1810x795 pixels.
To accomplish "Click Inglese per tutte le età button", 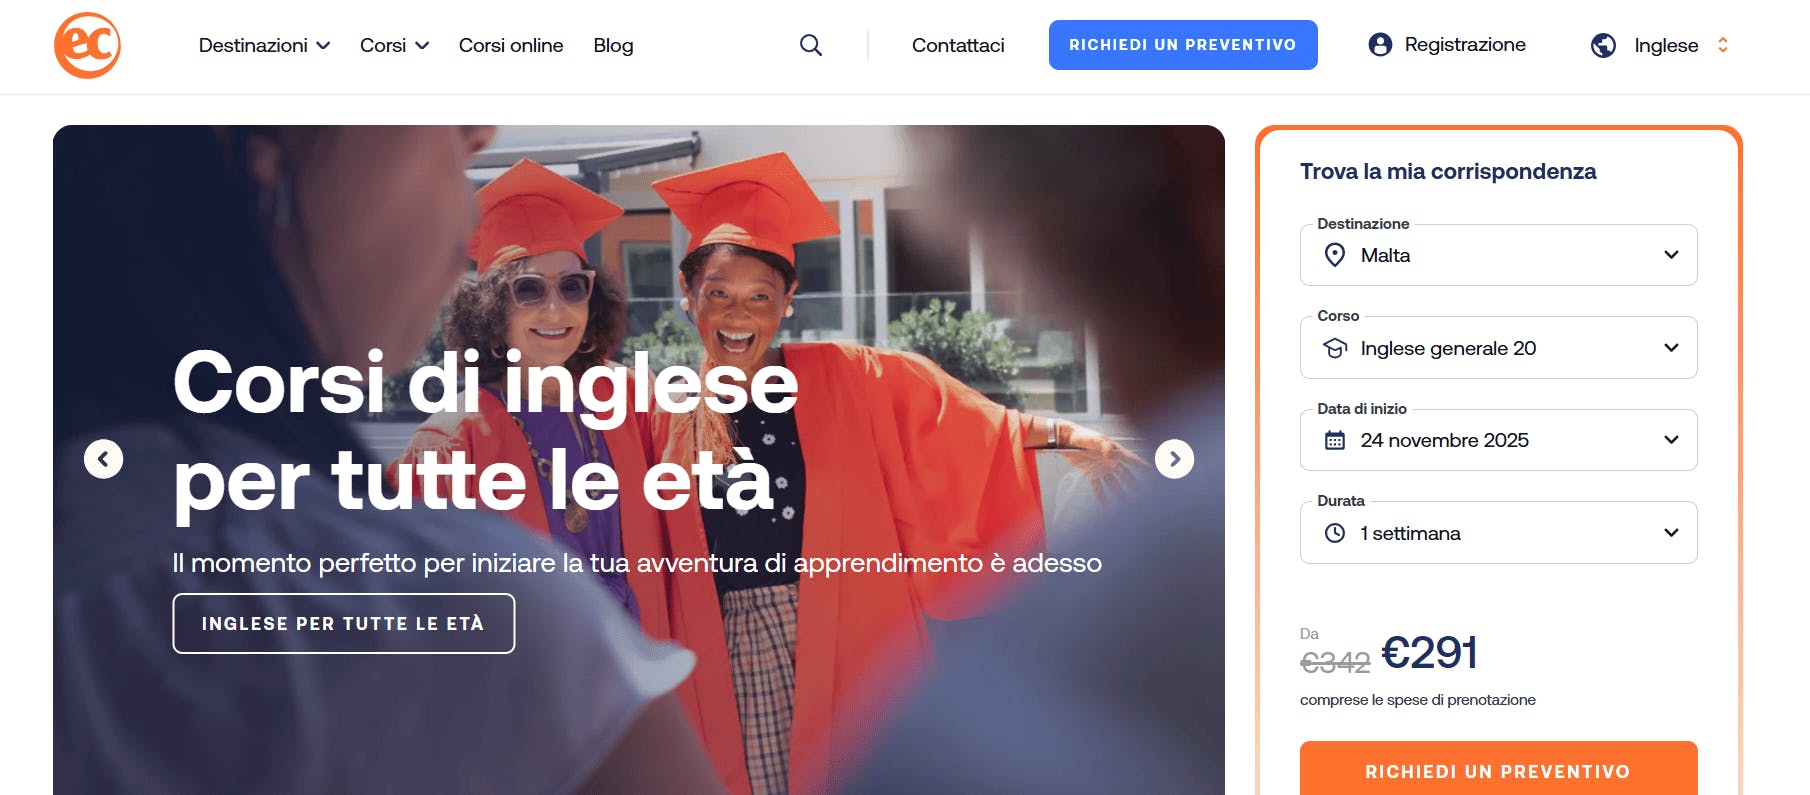I will (344, 623).
